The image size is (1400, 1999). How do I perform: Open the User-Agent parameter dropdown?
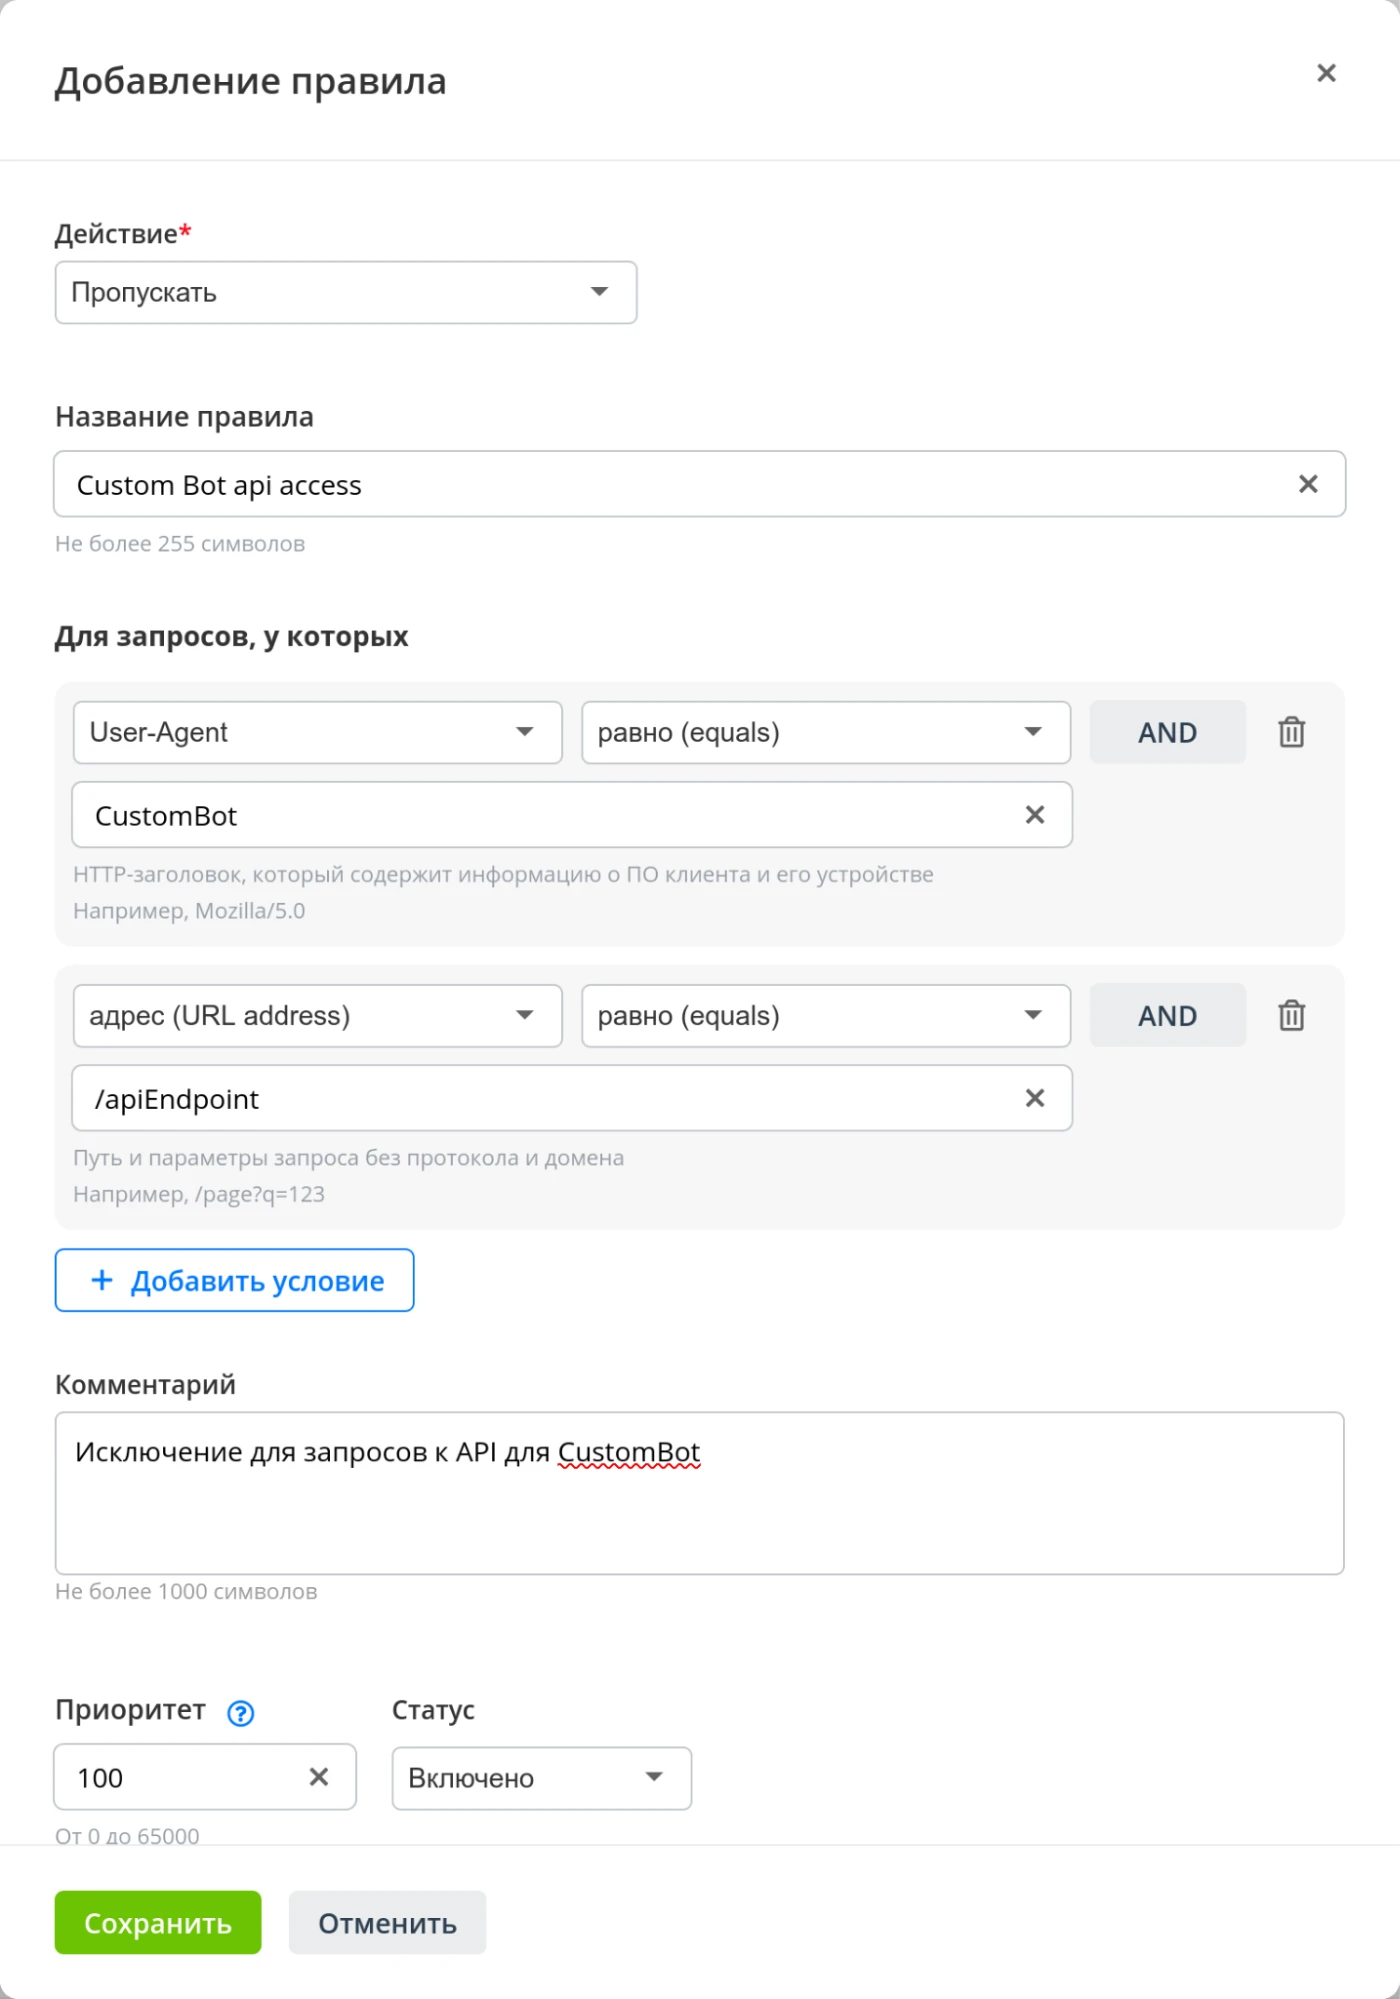point(317,732)
